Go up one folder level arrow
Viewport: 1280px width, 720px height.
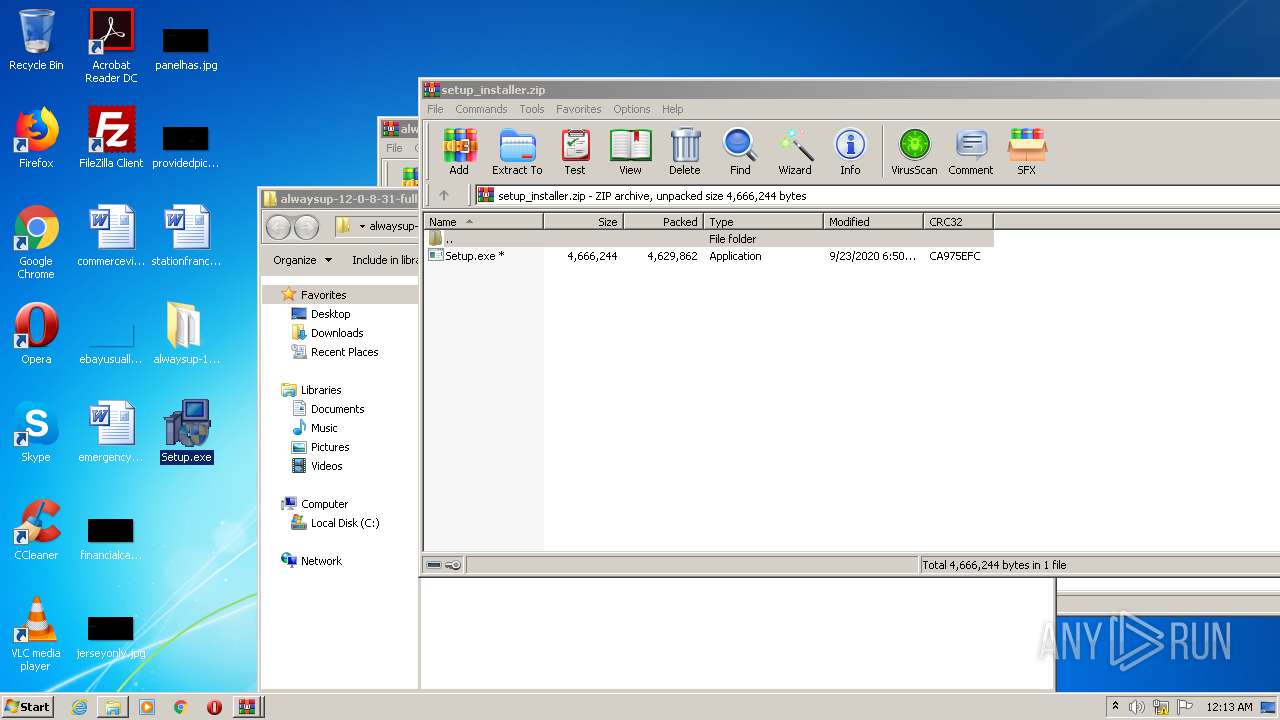(444, 196)
